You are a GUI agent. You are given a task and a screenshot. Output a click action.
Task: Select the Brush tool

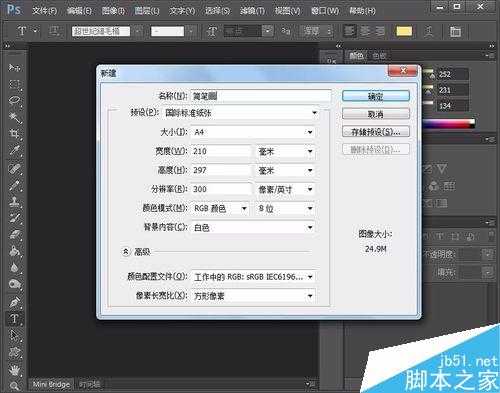(14, 185)
